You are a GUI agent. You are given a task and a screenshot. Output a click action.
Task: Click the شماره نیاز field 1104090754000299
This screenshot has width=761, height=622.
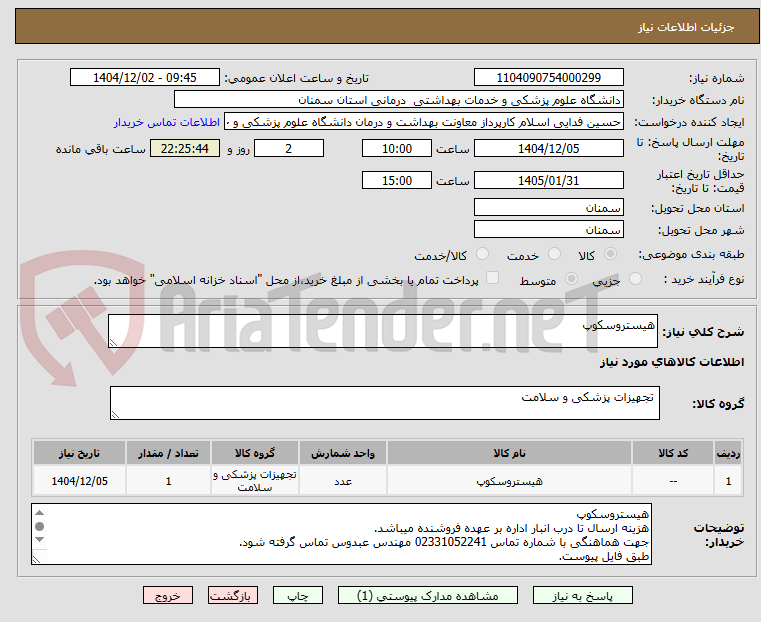(548, 78)
